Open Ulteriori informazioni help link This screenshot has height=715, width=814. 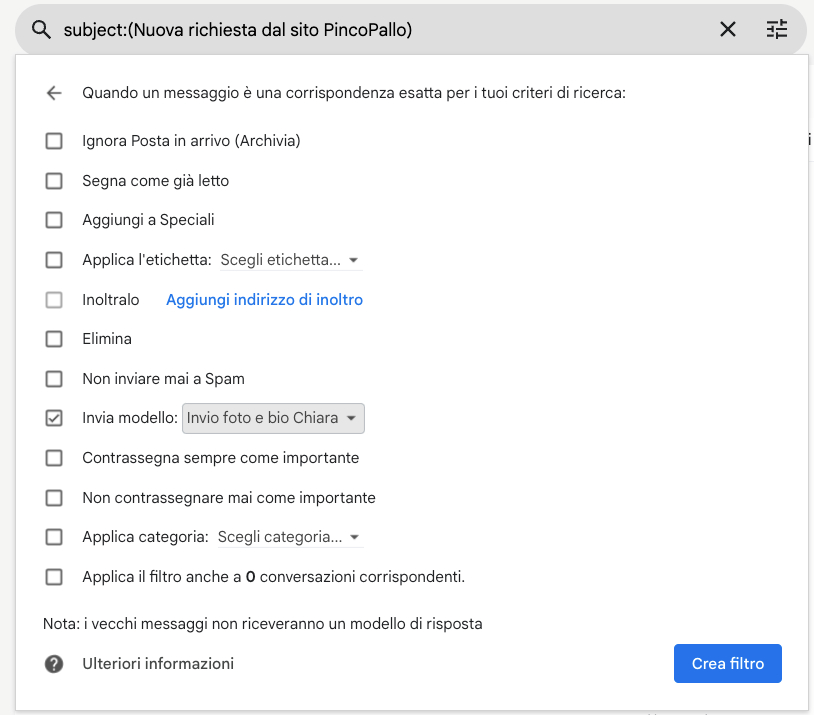tap(158, 664)
